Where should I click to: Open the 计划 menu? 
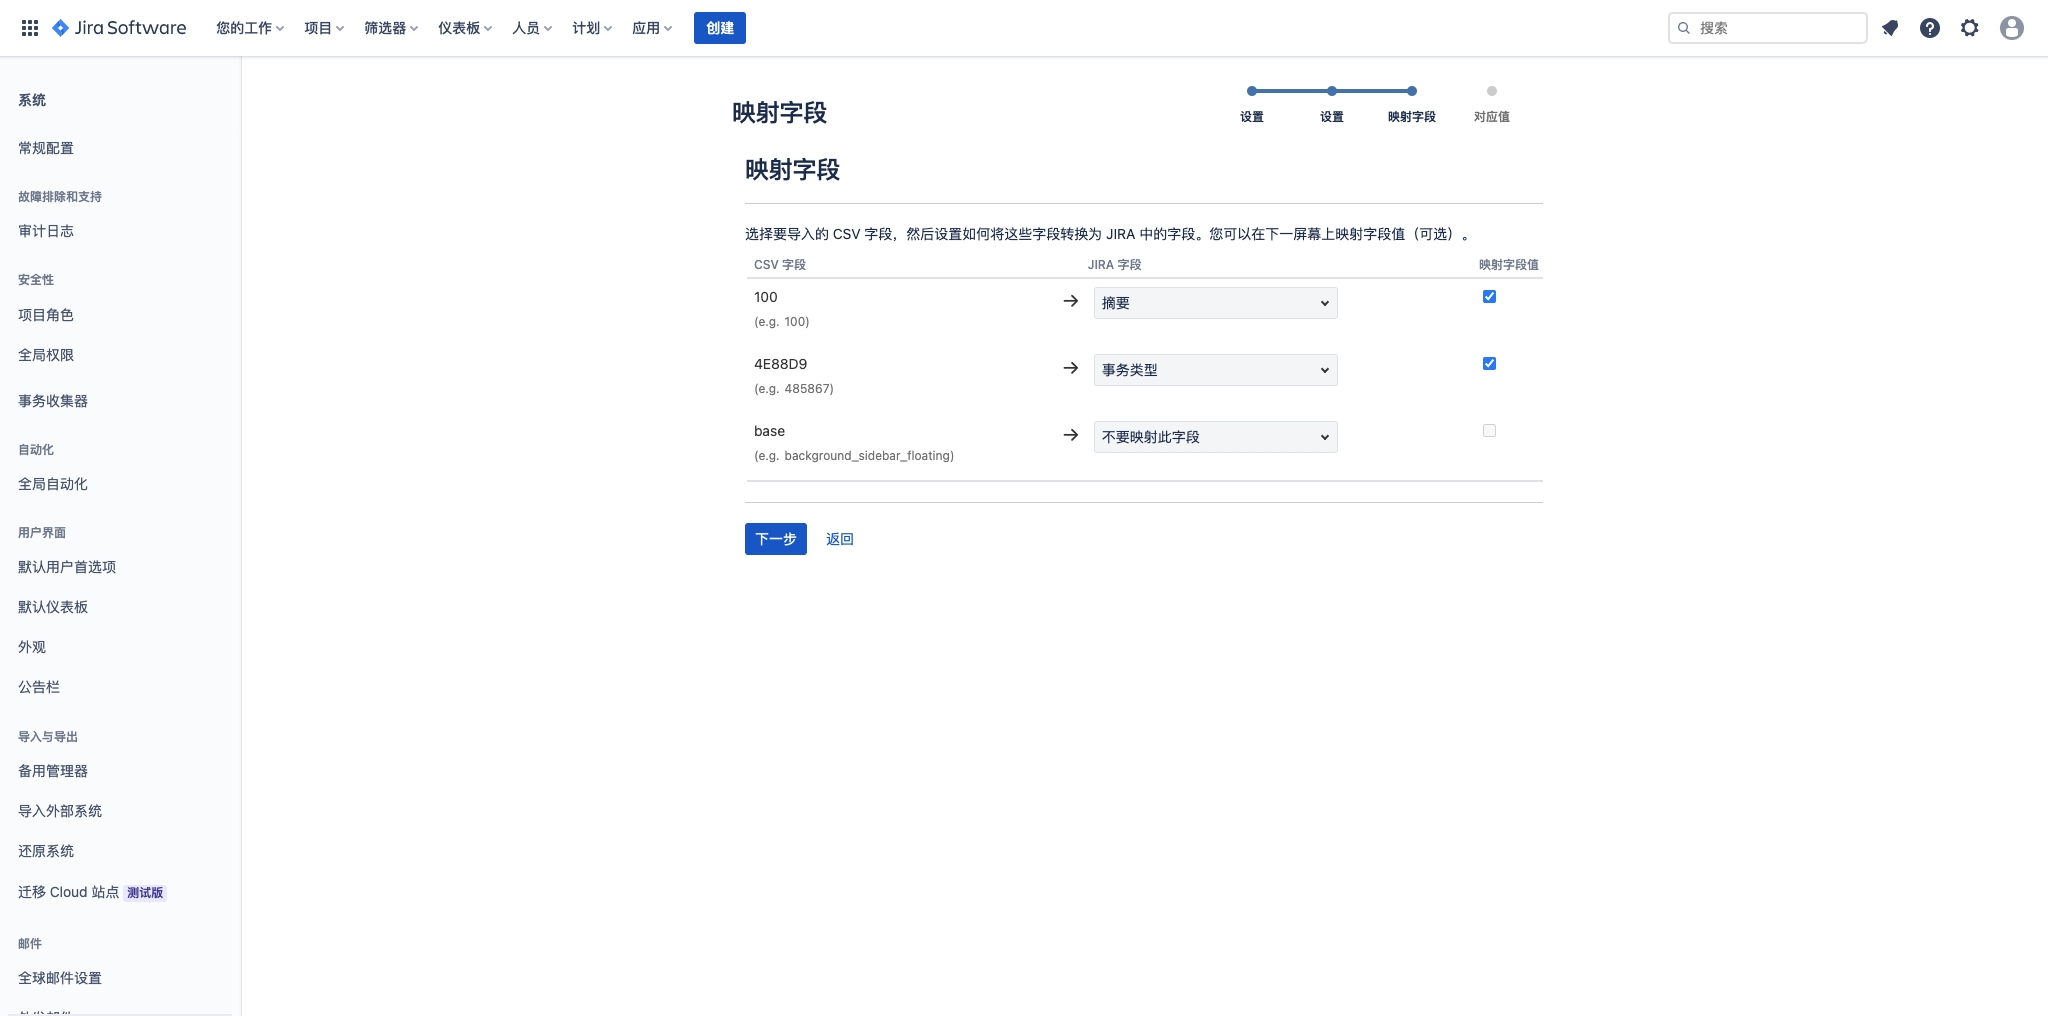coord(592,28)
